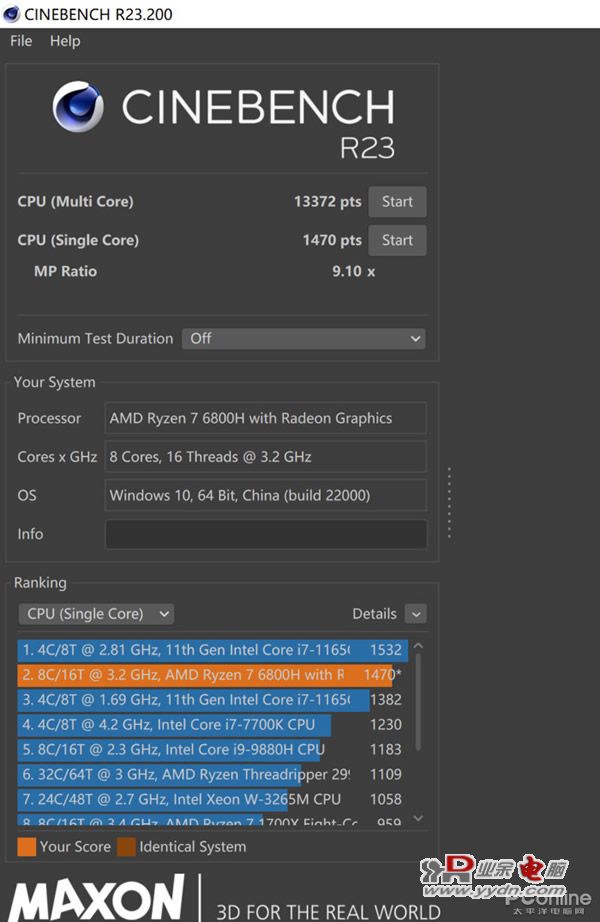Start the CPU Single Core test
Viewport: 600px width, 922px height.
397,240
